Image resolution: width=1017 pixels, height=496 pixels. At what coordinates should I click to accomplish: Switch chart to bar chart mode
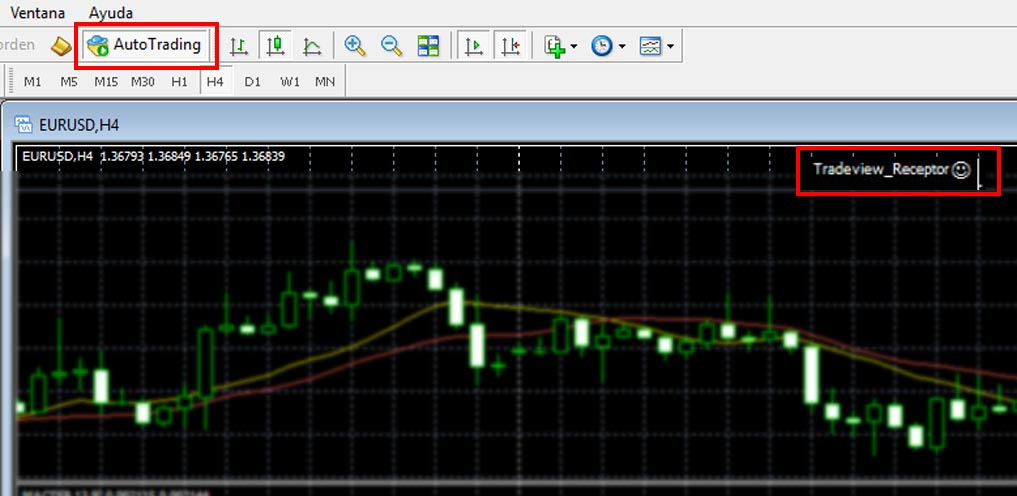point(239,45)
